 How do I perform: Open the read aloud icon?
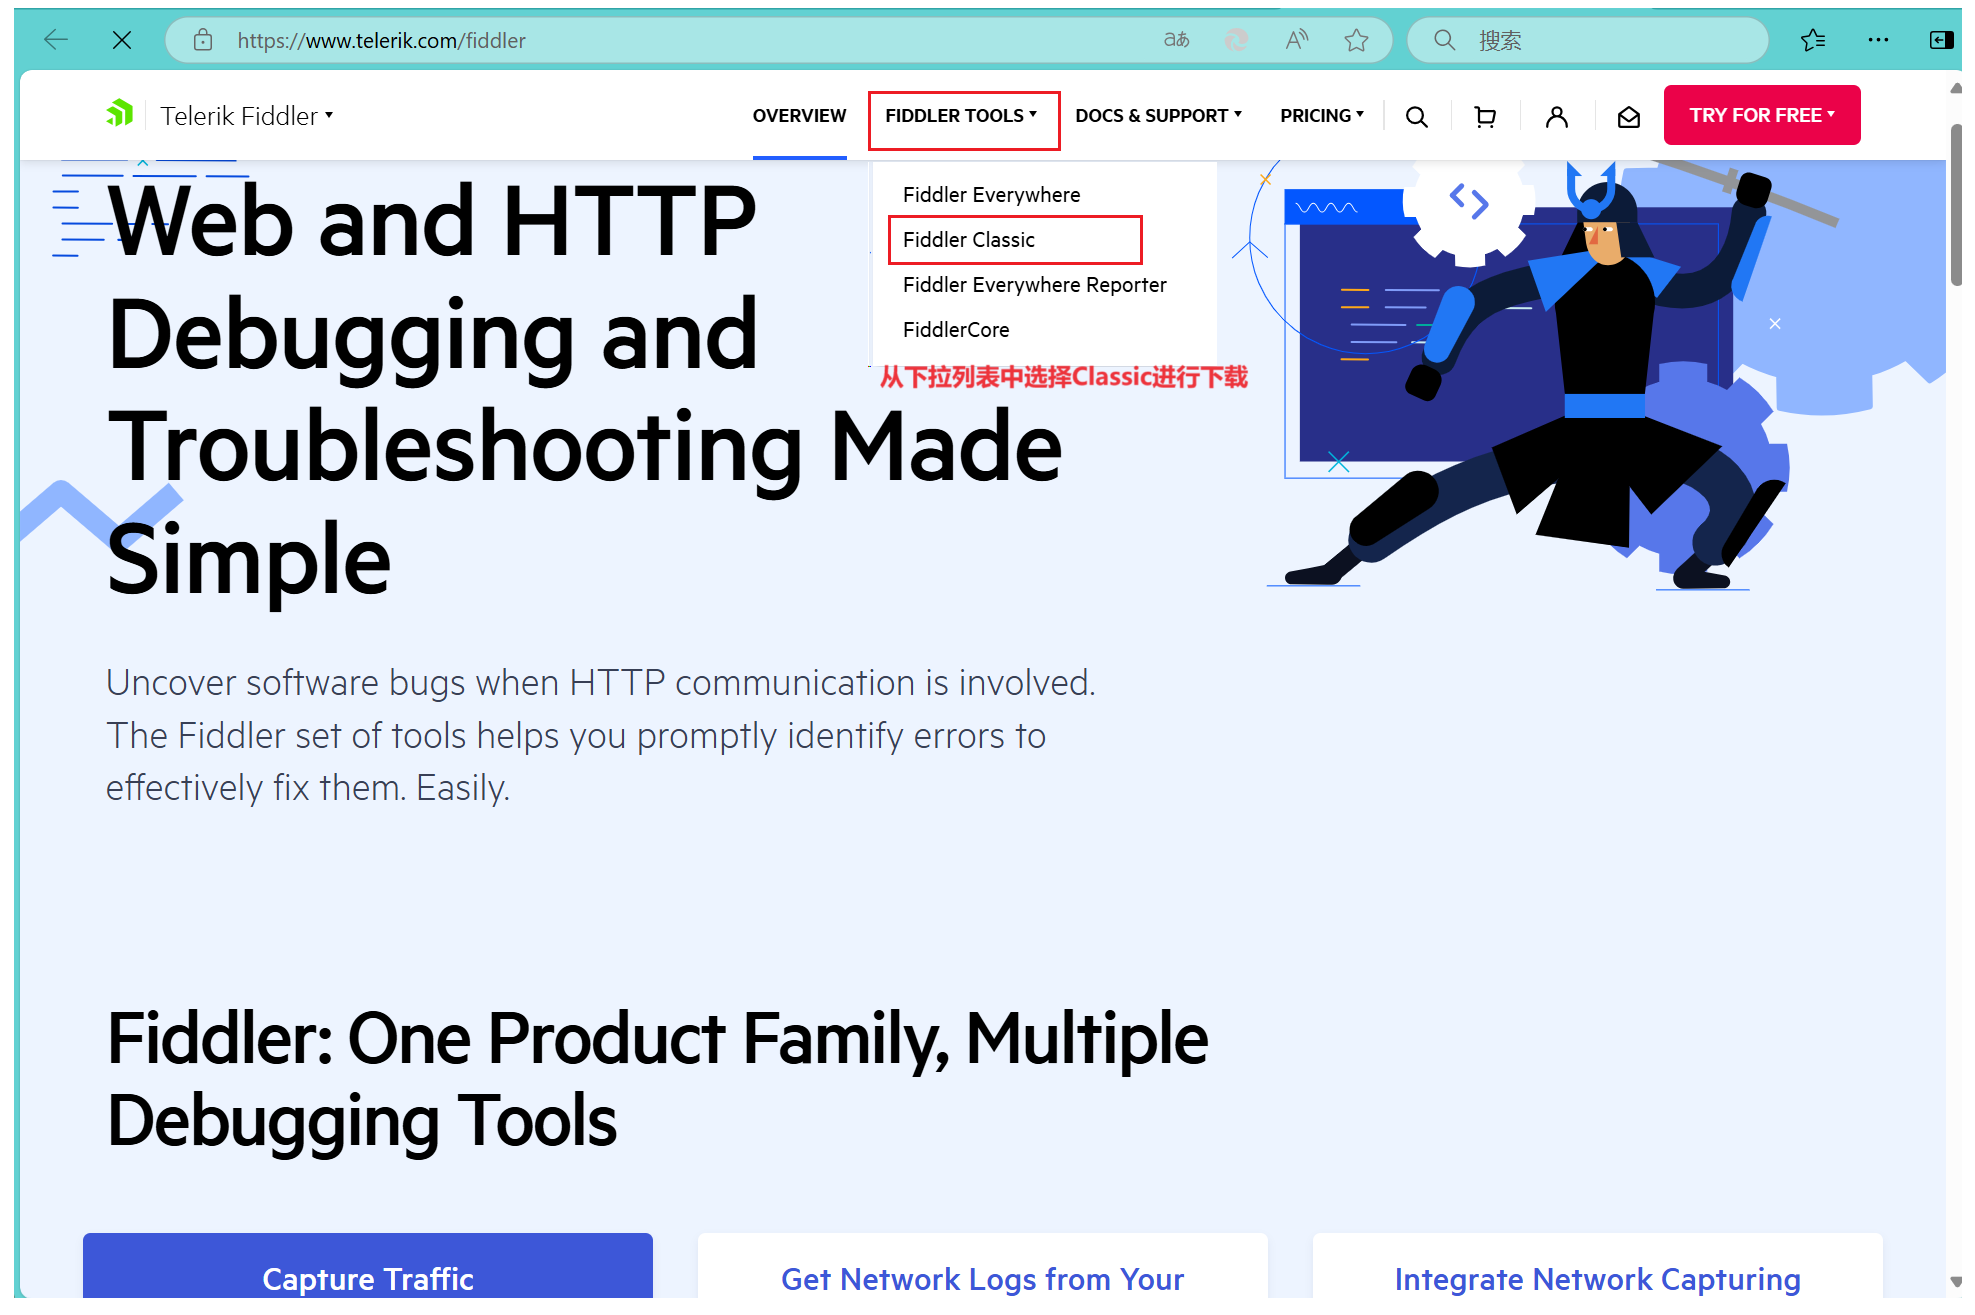click(1296, 40)
